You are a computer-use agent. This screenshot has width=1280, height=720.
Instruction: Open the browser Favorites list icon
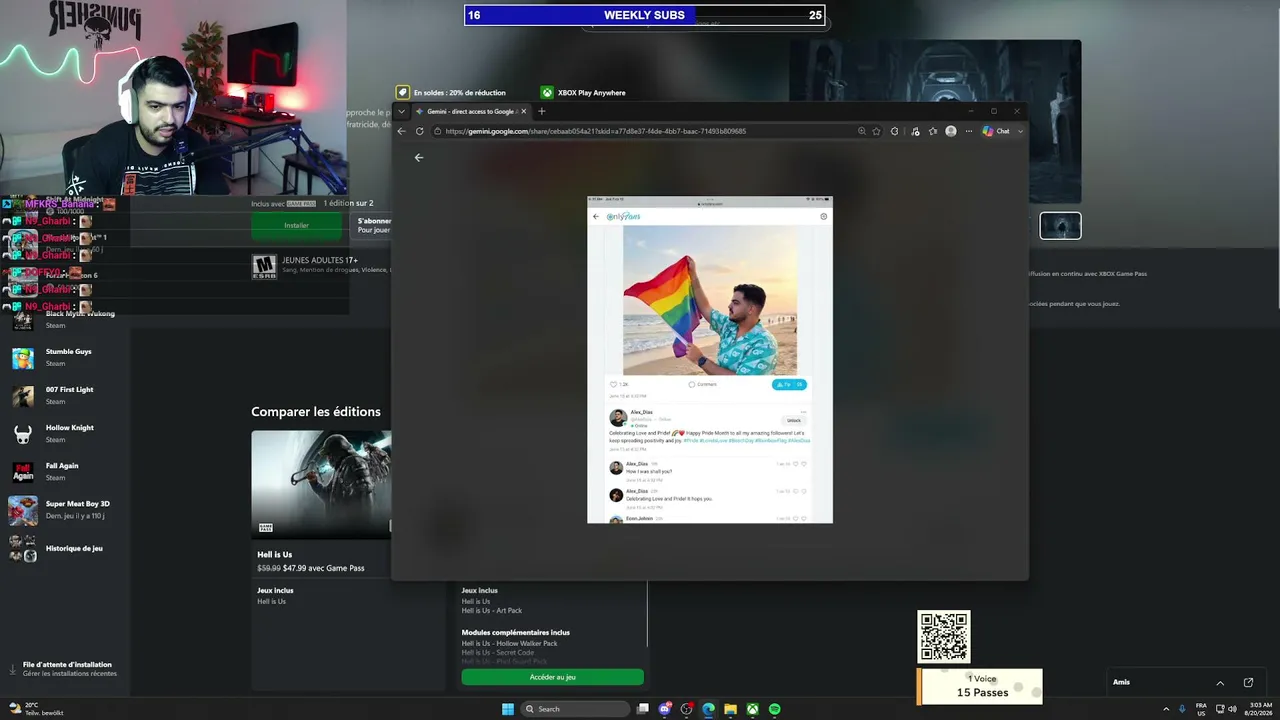pyautogui.click(x=933, y=131)
